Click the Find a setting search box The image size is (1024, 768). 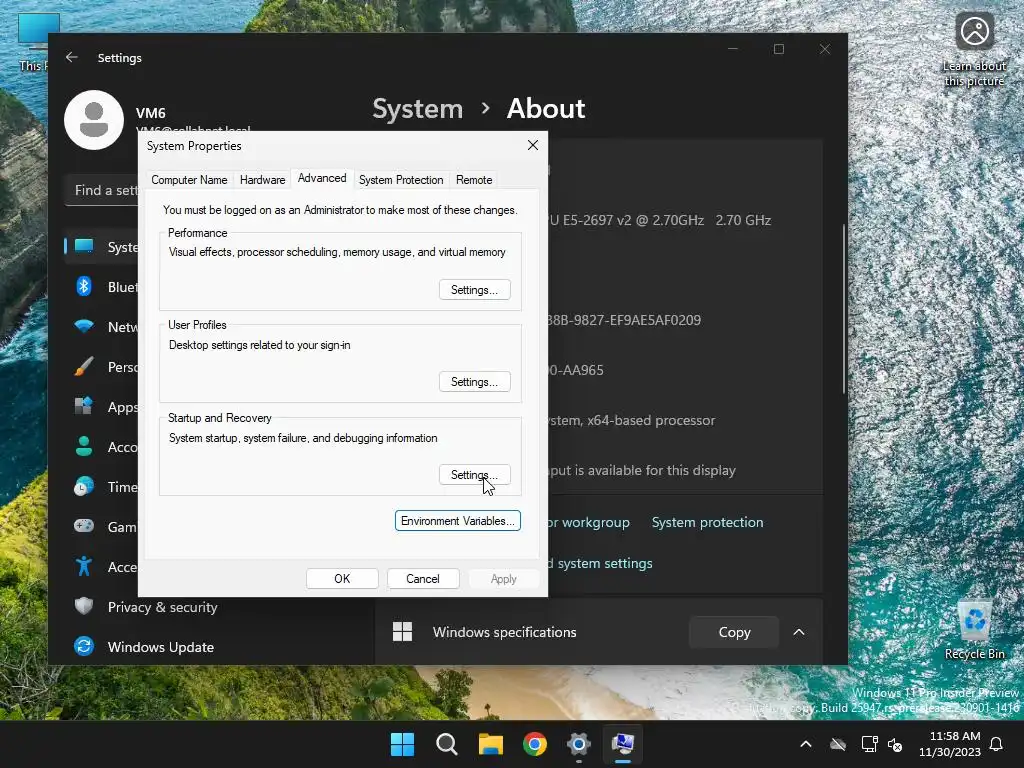click(x=103, y=190)
